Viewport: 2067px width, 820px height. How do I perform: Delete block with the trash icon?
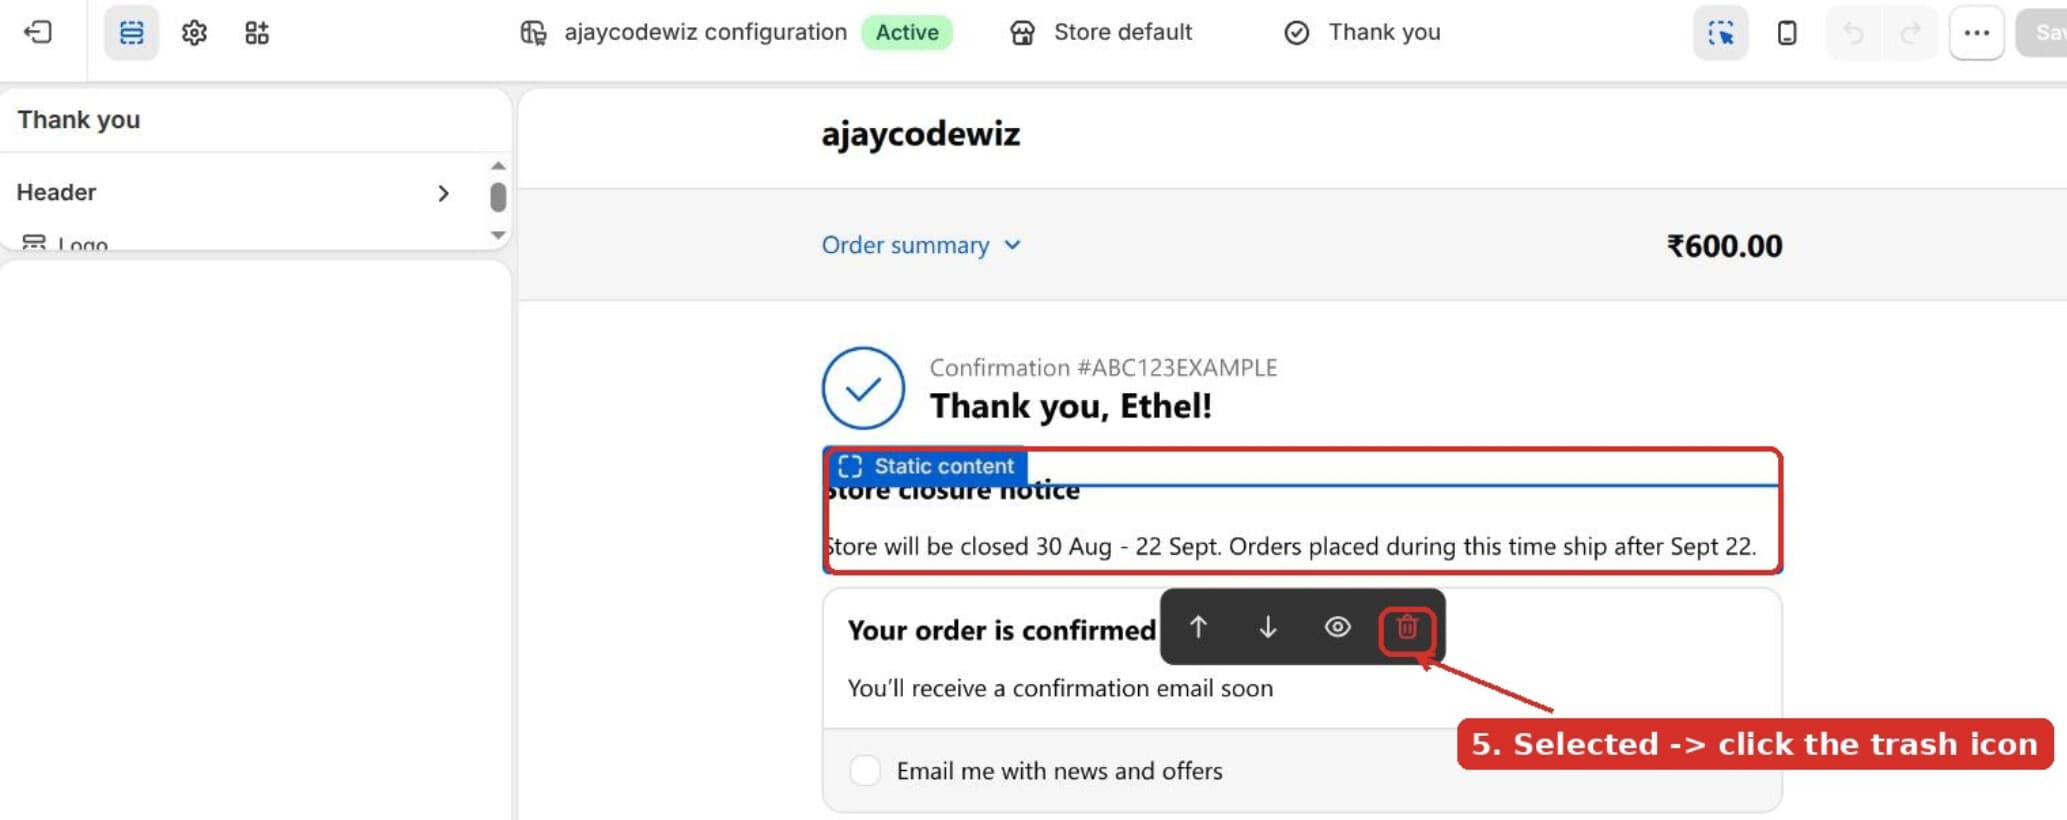pos(1407,627)
